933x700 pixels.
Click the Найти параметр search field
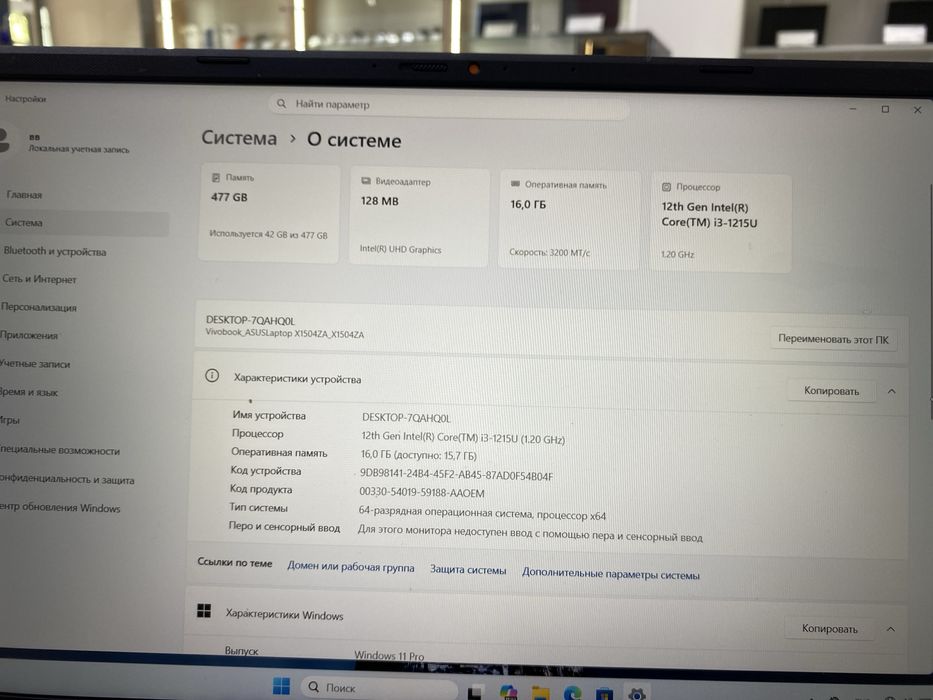tap(448, 105)
